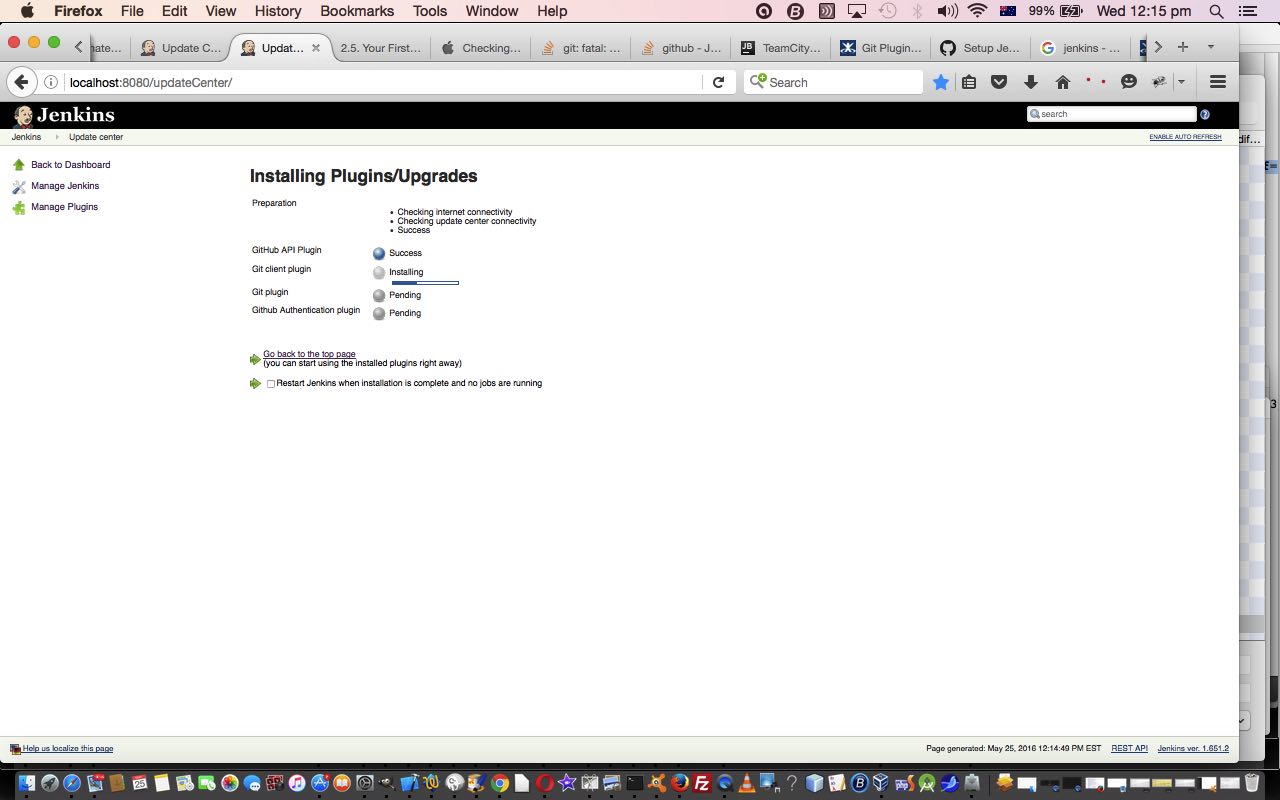Click the blue Success status ball for GitHub API Plugin
Viewport: 1280px width, 800px height.
click(x=379, y=254)
